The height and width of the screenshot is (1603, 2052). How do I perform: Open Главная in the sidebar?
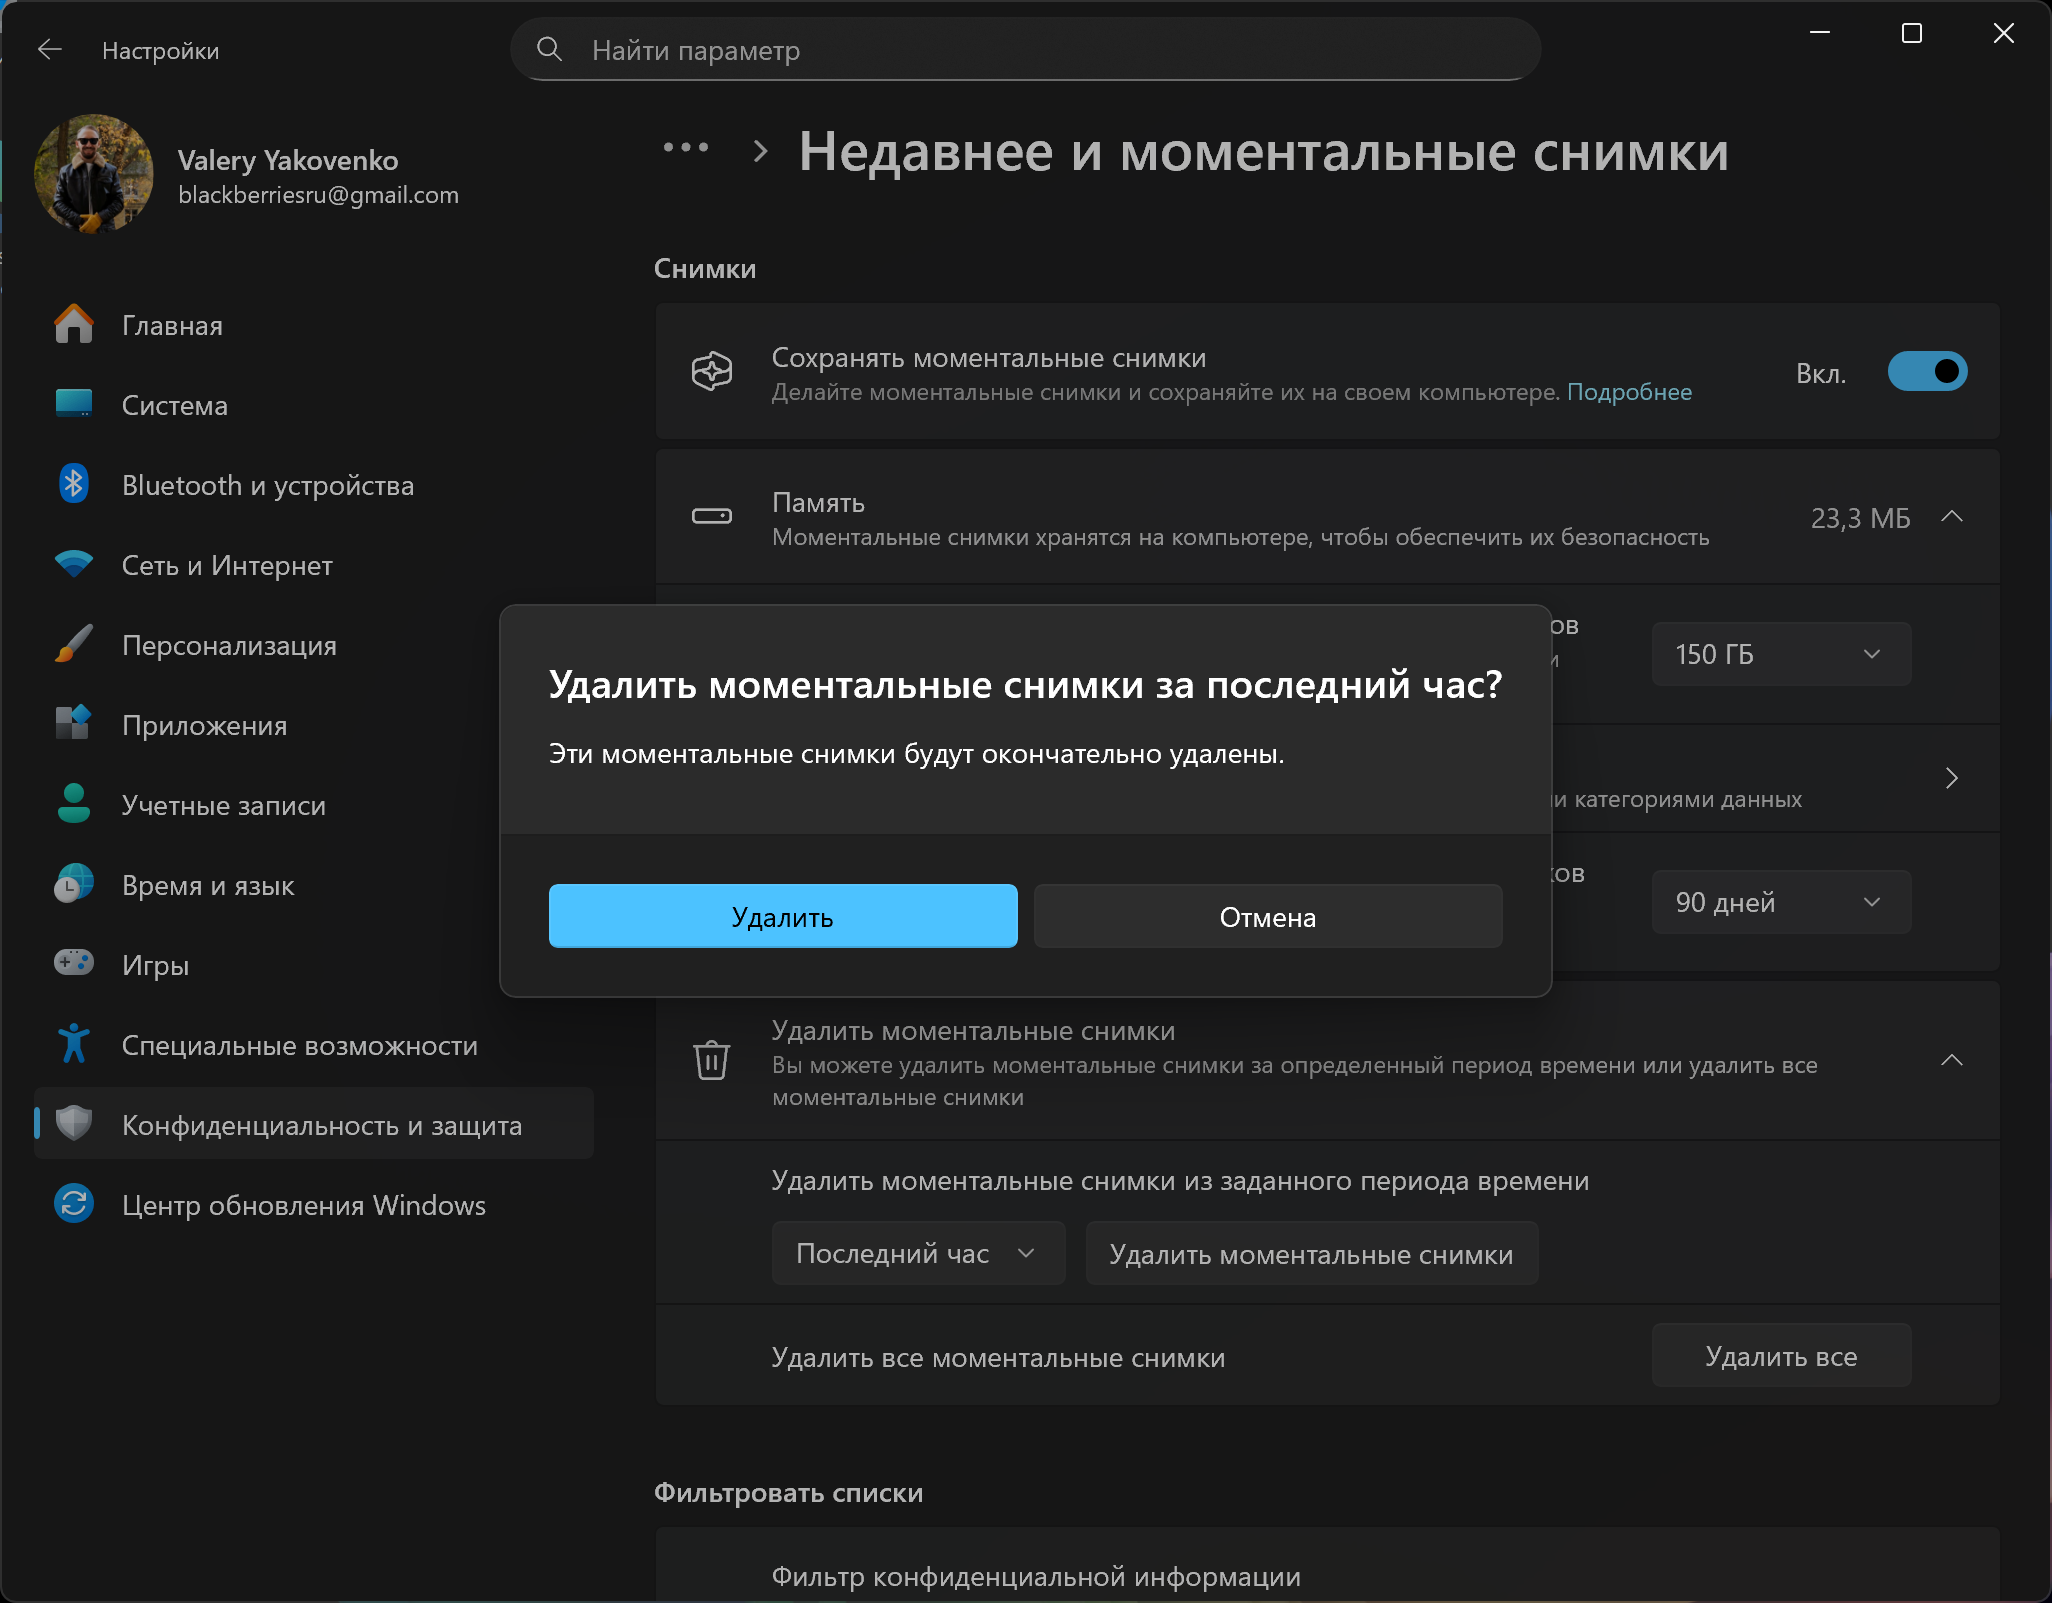click(x=172, y=326)
